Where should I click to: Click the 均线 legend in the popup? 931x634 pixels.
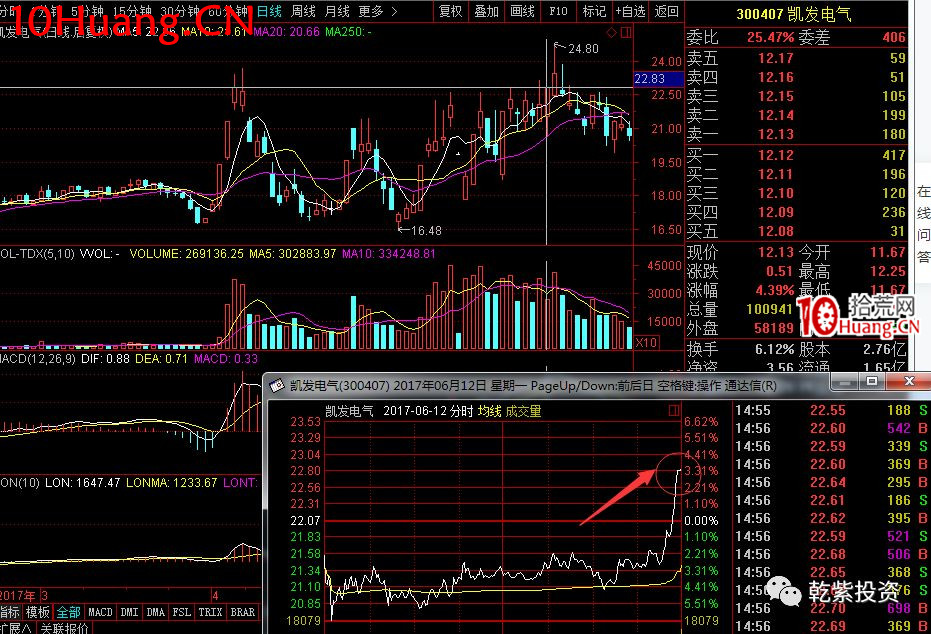pos(490,411)
